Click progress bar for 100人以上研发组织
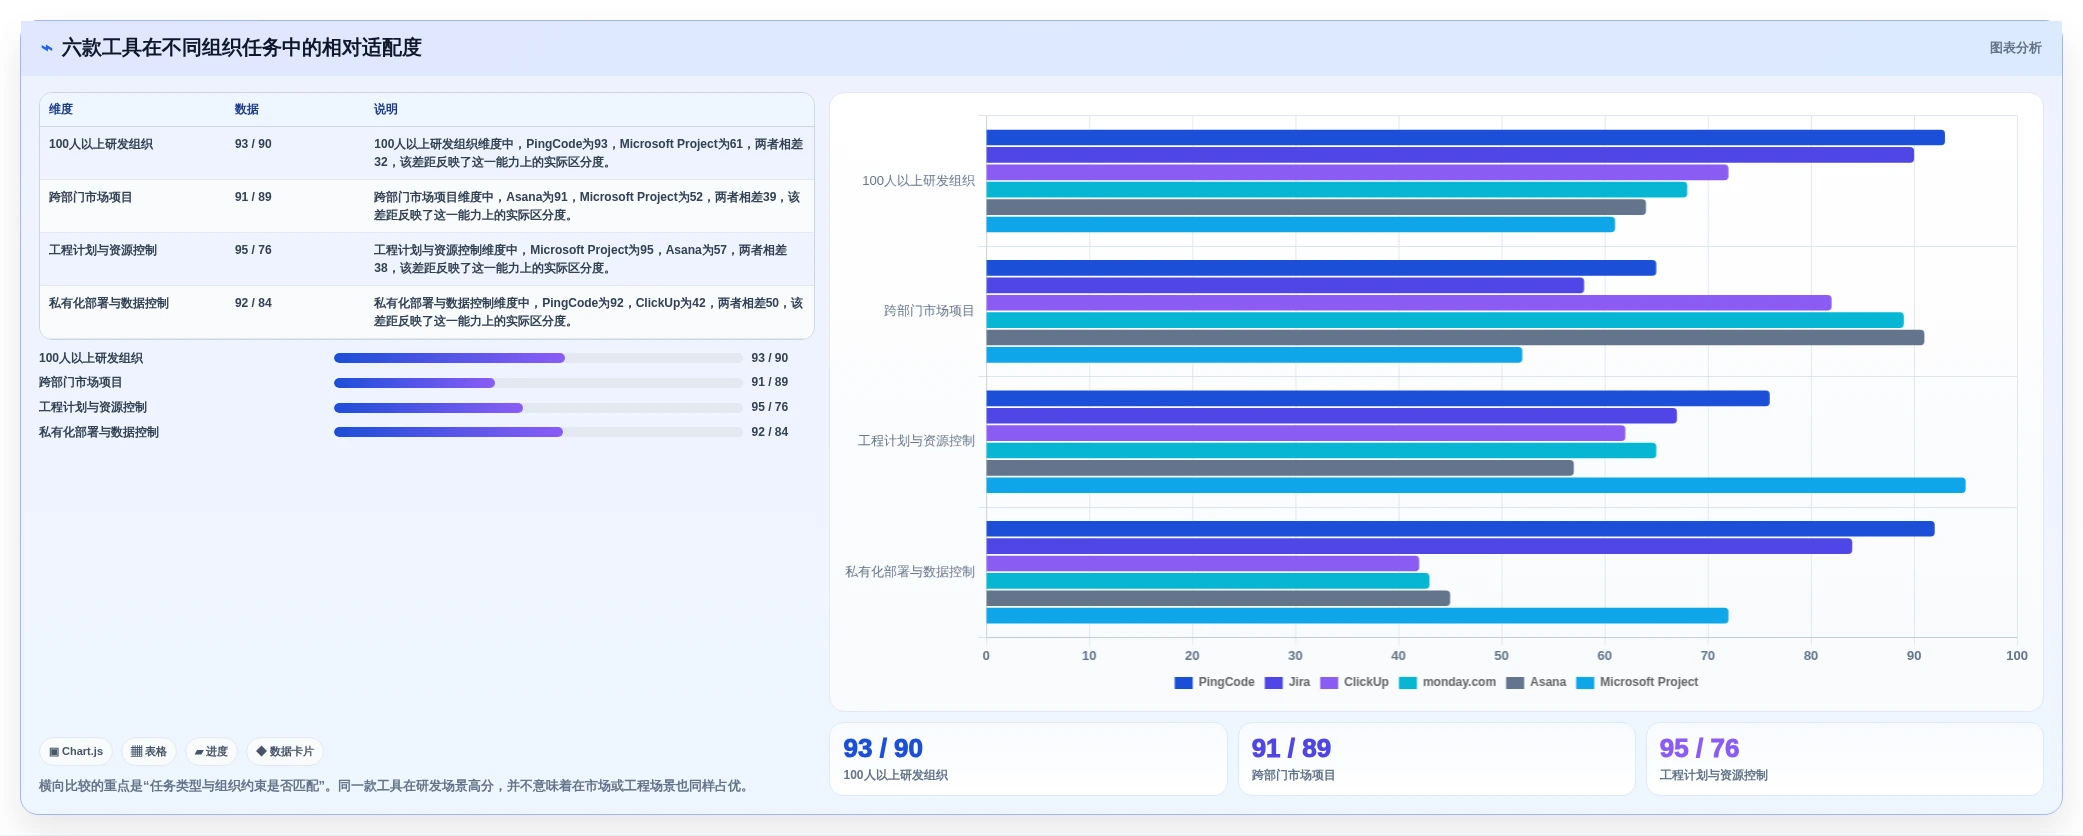 click(x=538, y=358)
